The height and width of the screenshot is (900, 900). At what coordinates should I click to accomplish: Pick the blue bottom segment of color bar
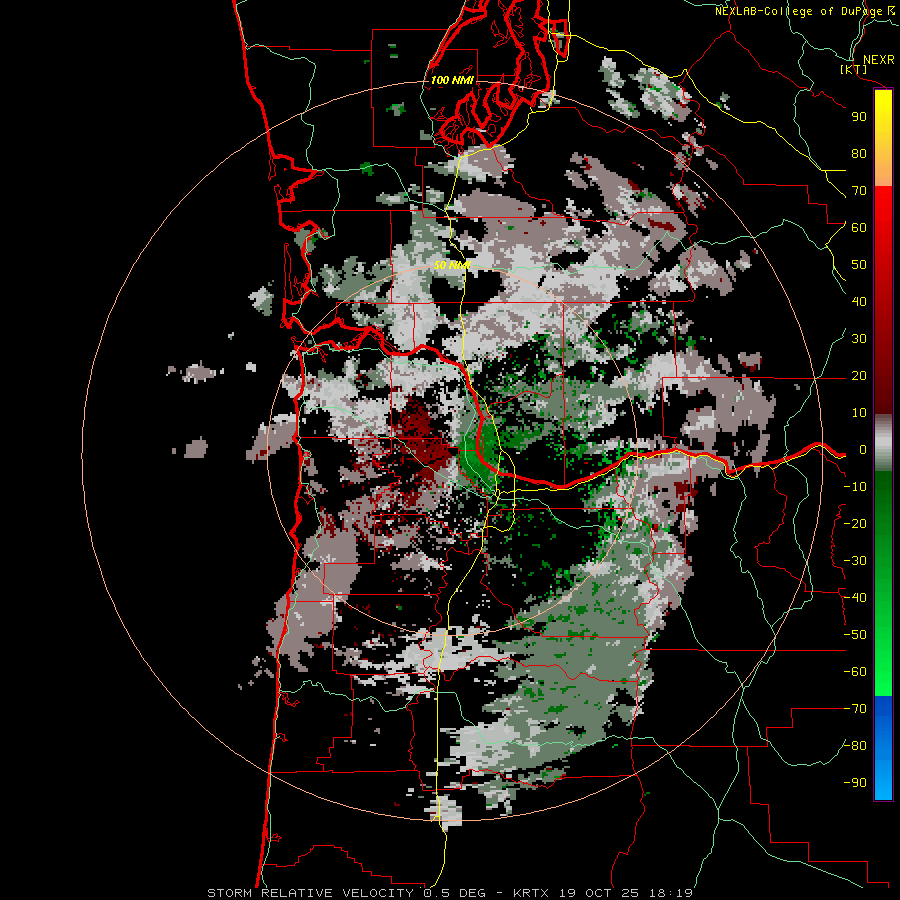point(883,747)
